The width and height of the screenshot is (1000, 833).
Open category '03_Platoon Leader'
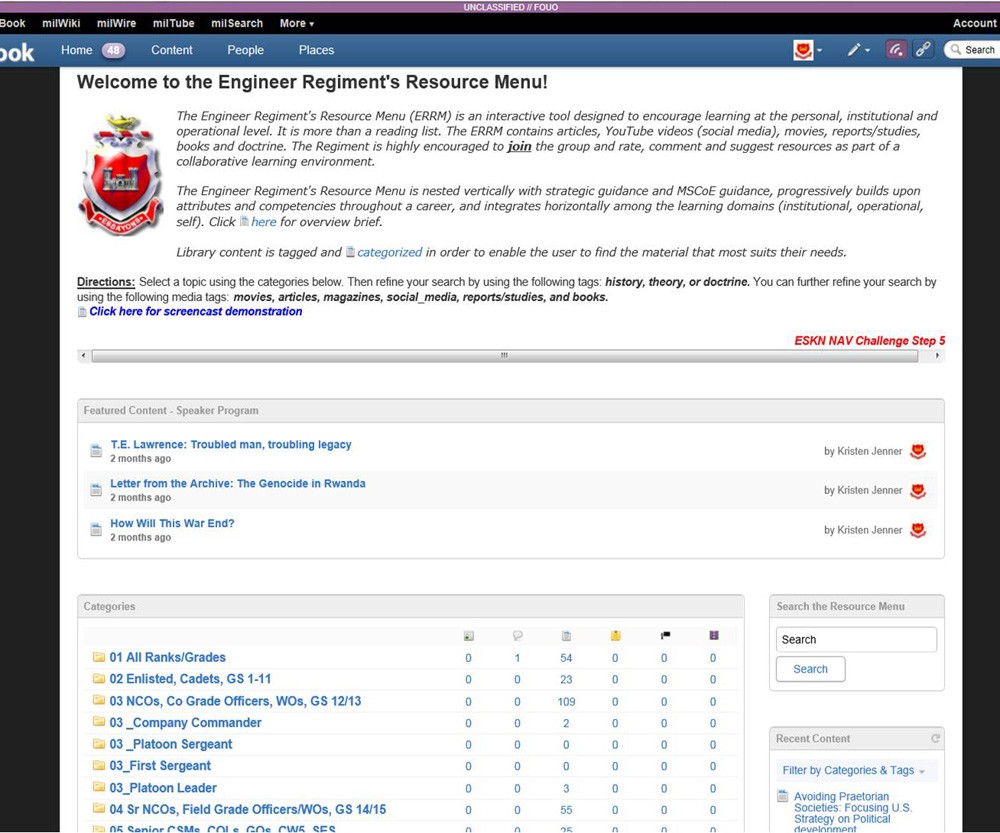(x=163, y=787)
